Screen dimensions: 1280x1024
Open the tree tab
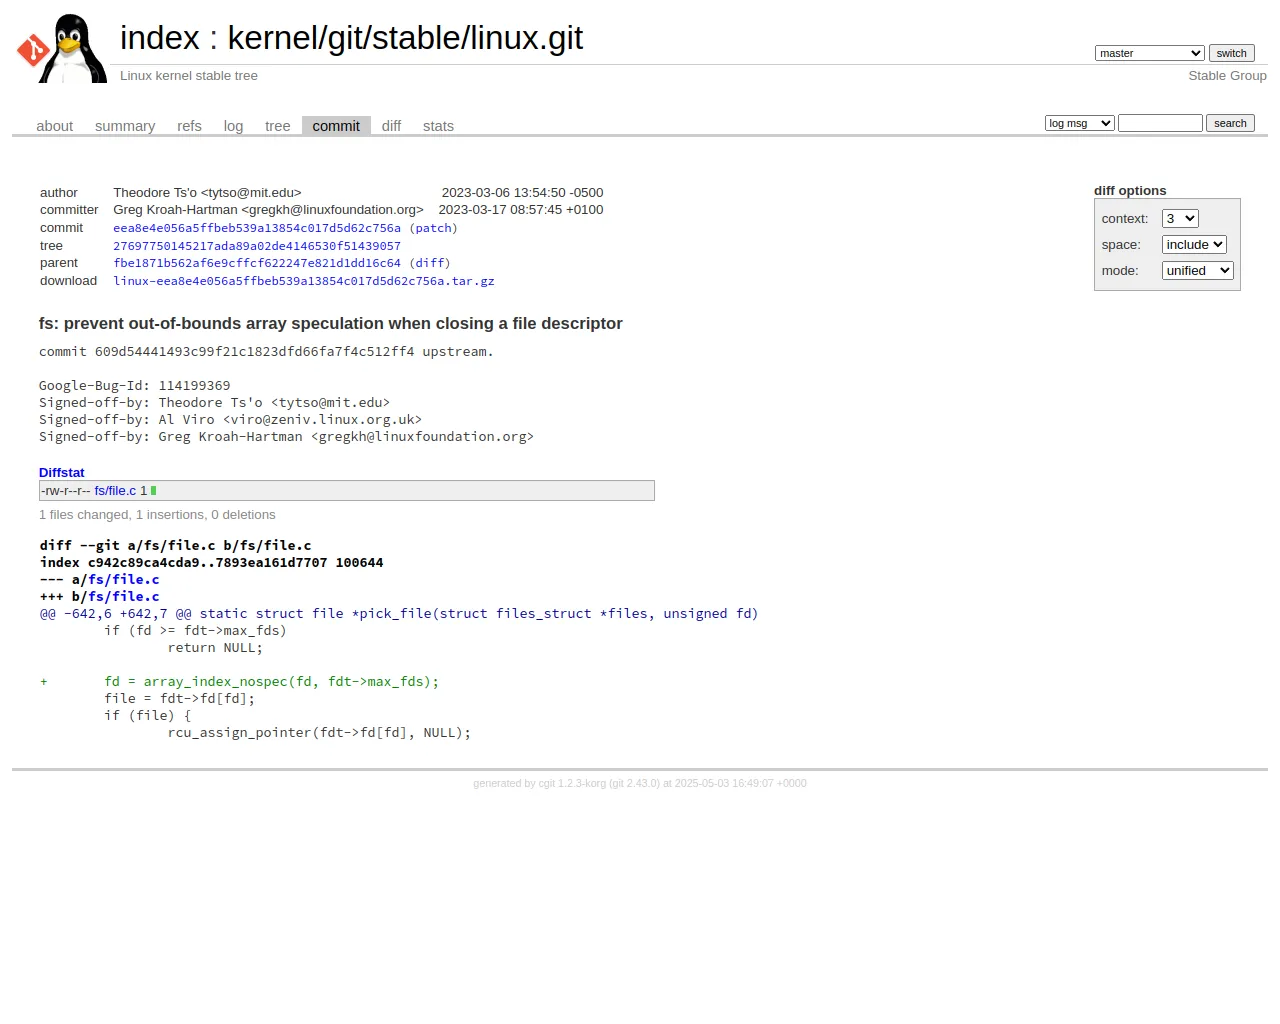278,126
